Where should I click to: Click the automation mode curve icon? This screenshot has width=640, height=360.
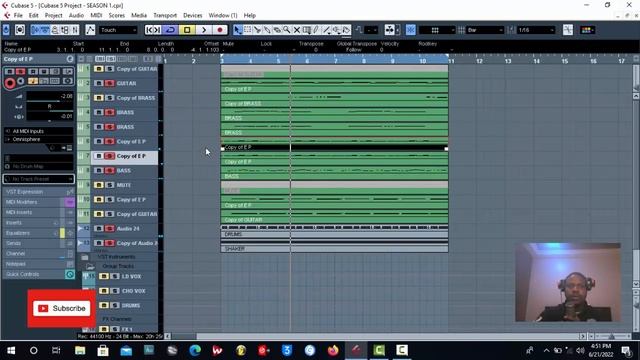[x=90, y=30]
